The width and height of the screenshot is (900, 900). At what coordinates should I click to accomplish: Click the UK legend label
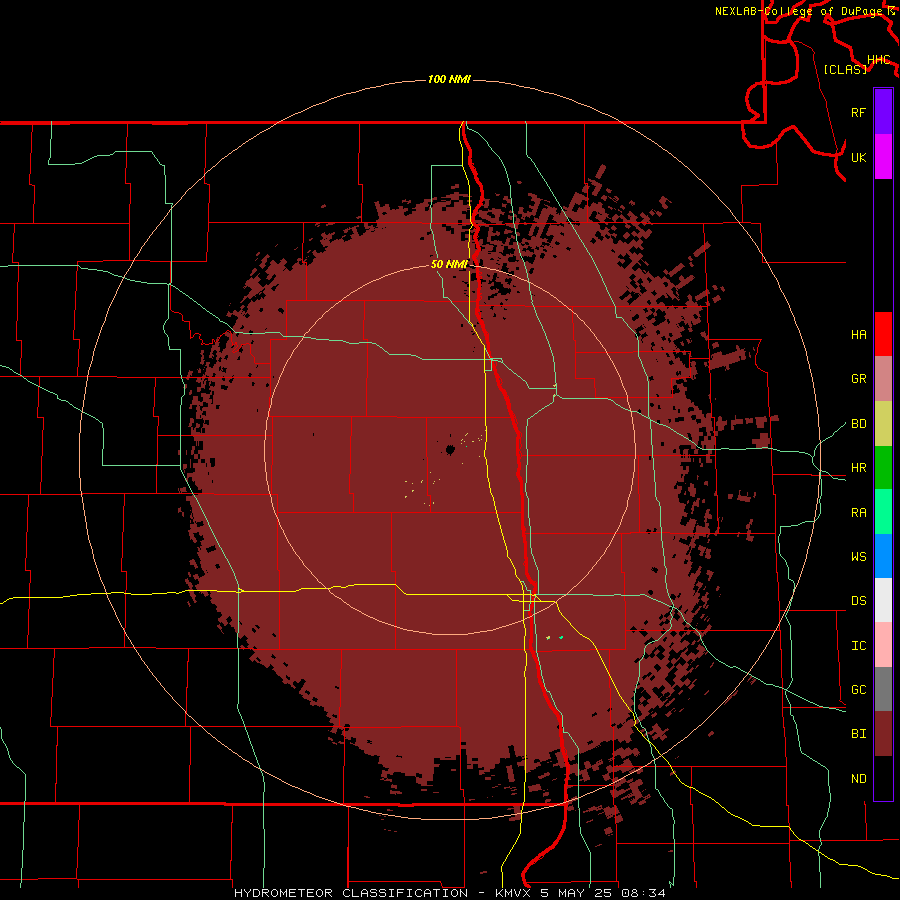tap(859, 157)
